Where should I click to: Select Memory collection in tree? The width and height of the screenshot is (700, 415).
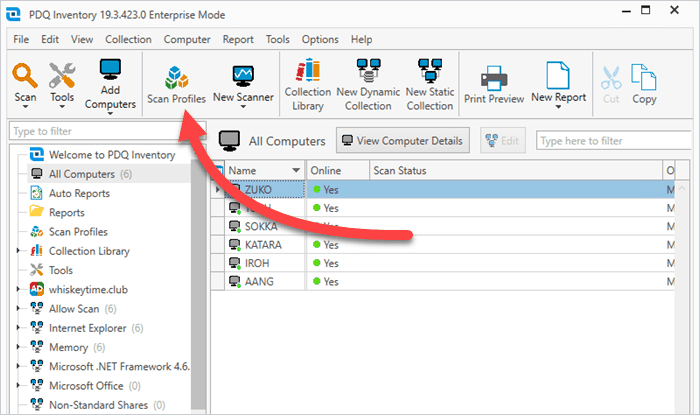coord(67,347)
